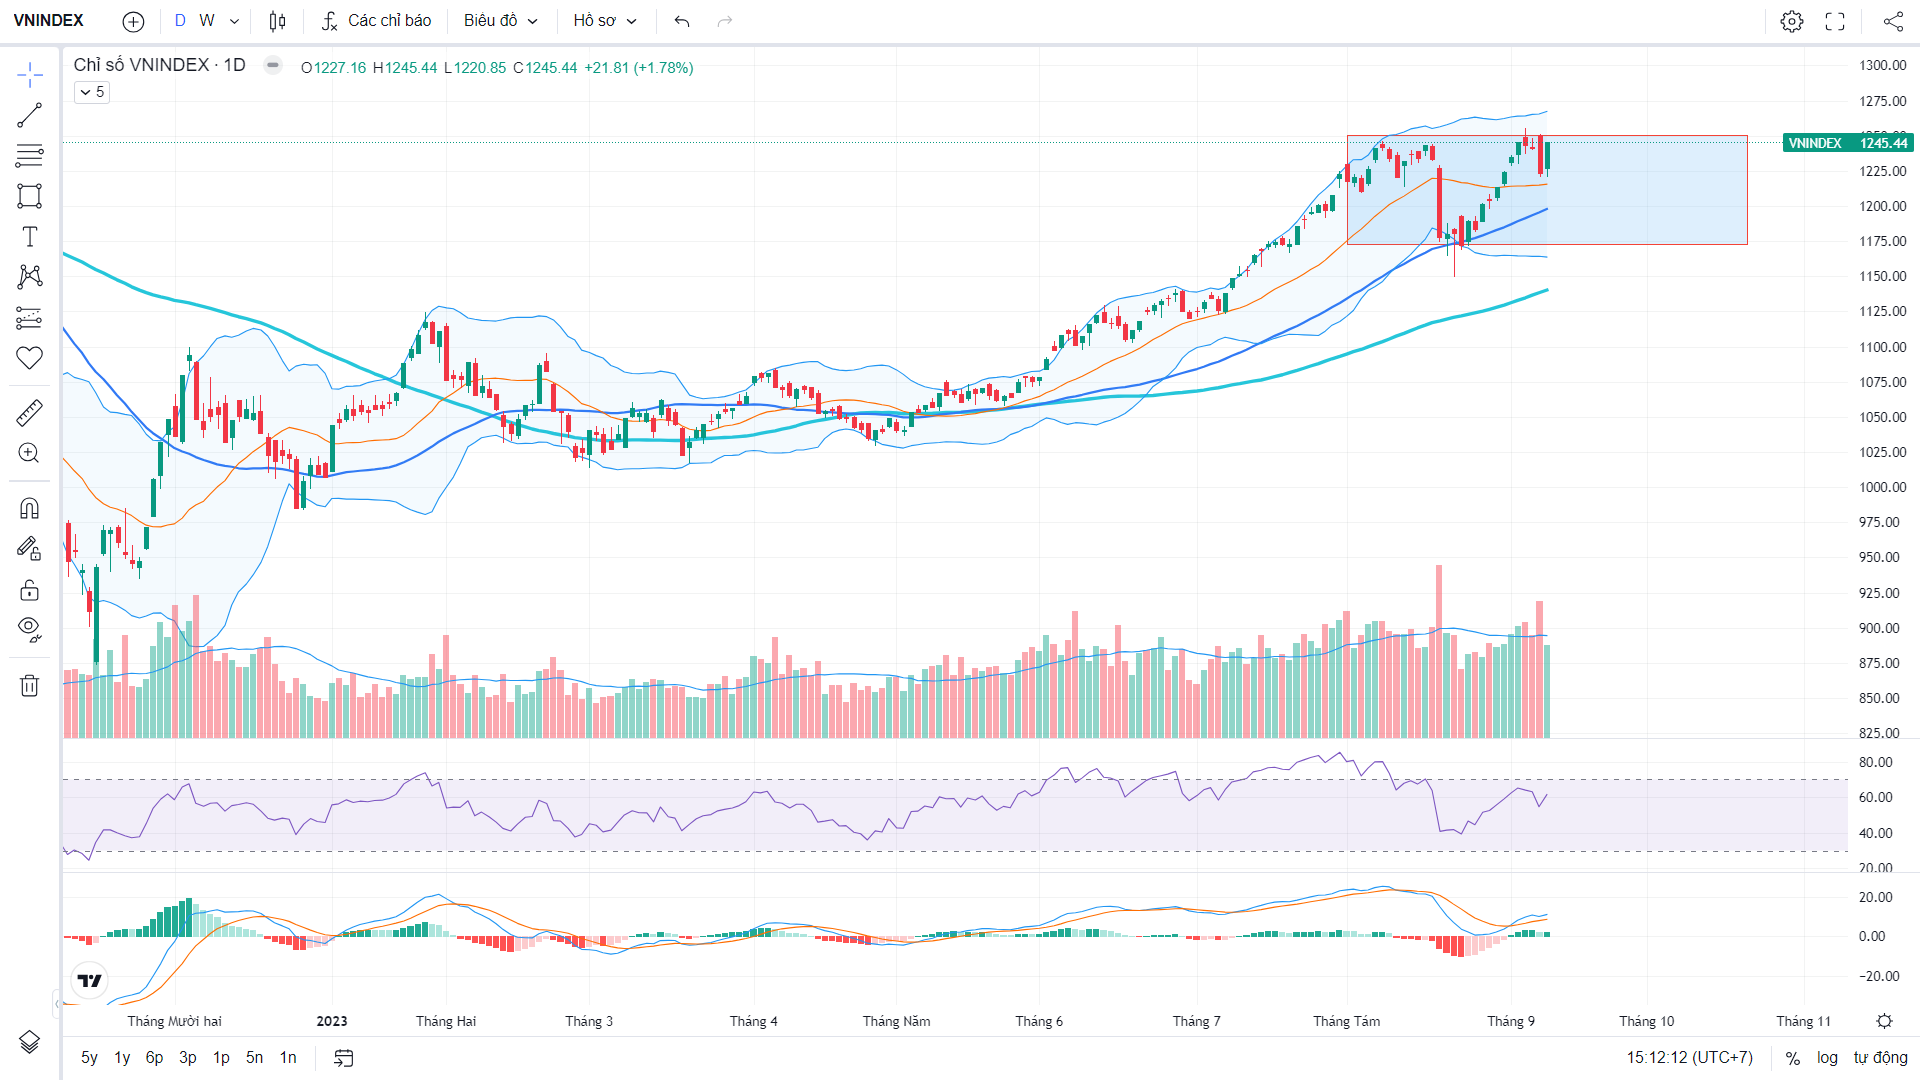Toggle stay in drawing mode
The width and height of the screenshot is (1920, 1080).
point(30,548)
